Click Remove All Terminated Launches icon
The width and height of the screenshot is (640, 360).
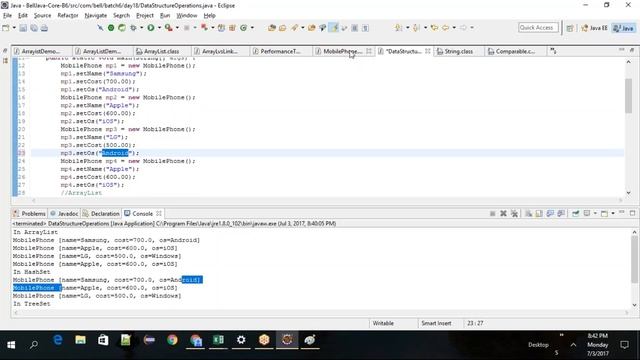[x=514, y=213]
